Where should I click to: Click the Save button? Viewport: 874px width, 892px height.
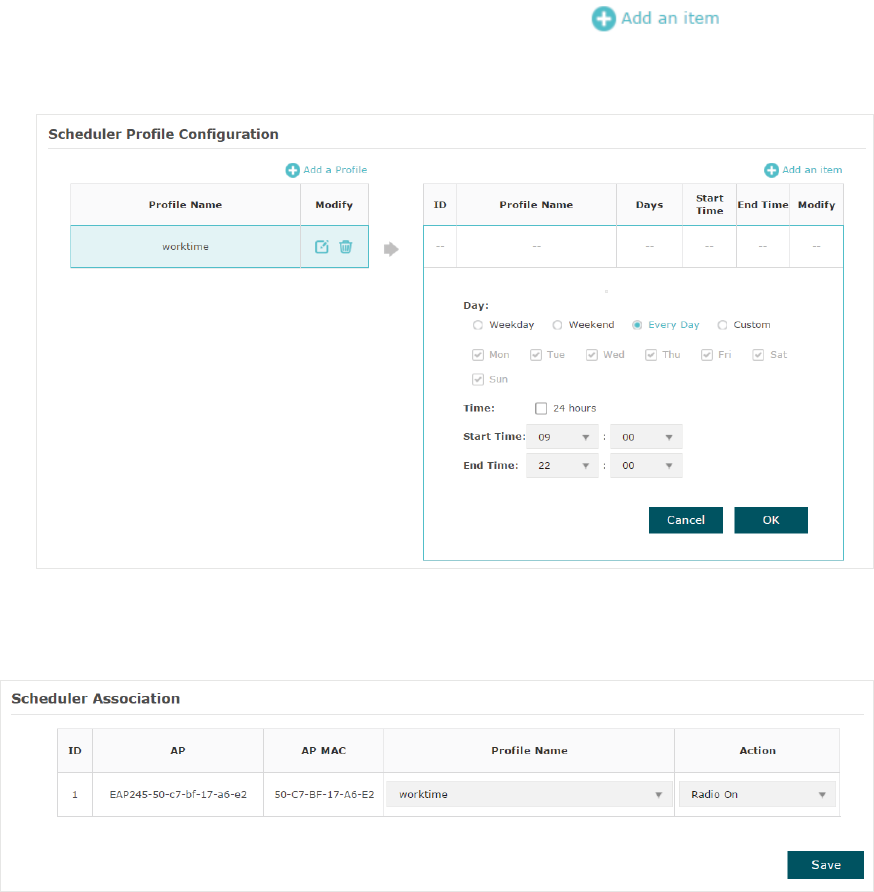[x=826, y=865]
